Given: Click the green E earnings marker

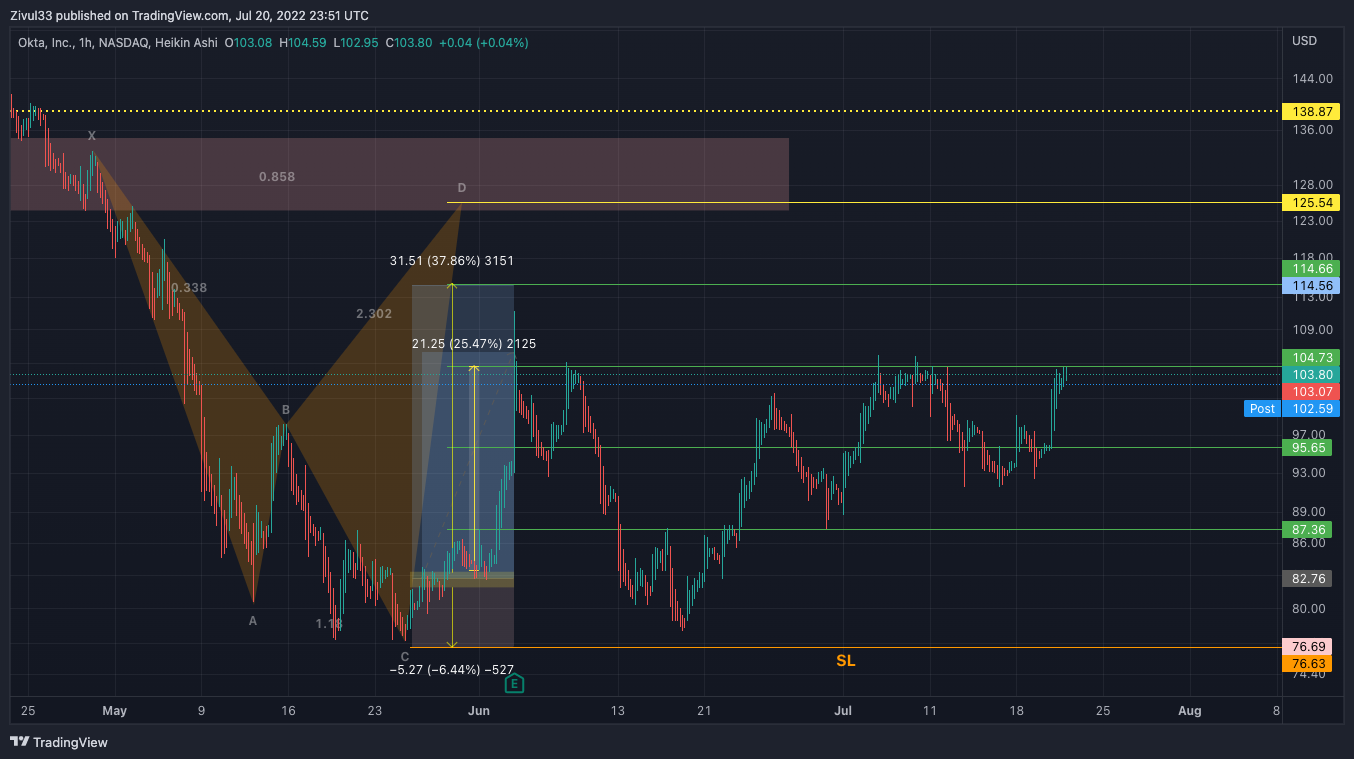Looking at the screenshot, I should (x=514, y=684).
